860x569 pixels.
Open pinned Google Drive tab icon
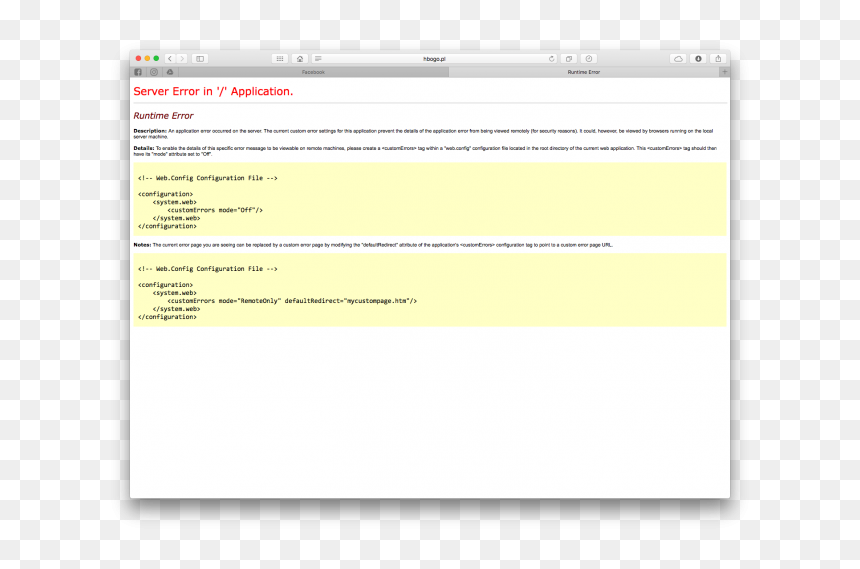[170, 72]
